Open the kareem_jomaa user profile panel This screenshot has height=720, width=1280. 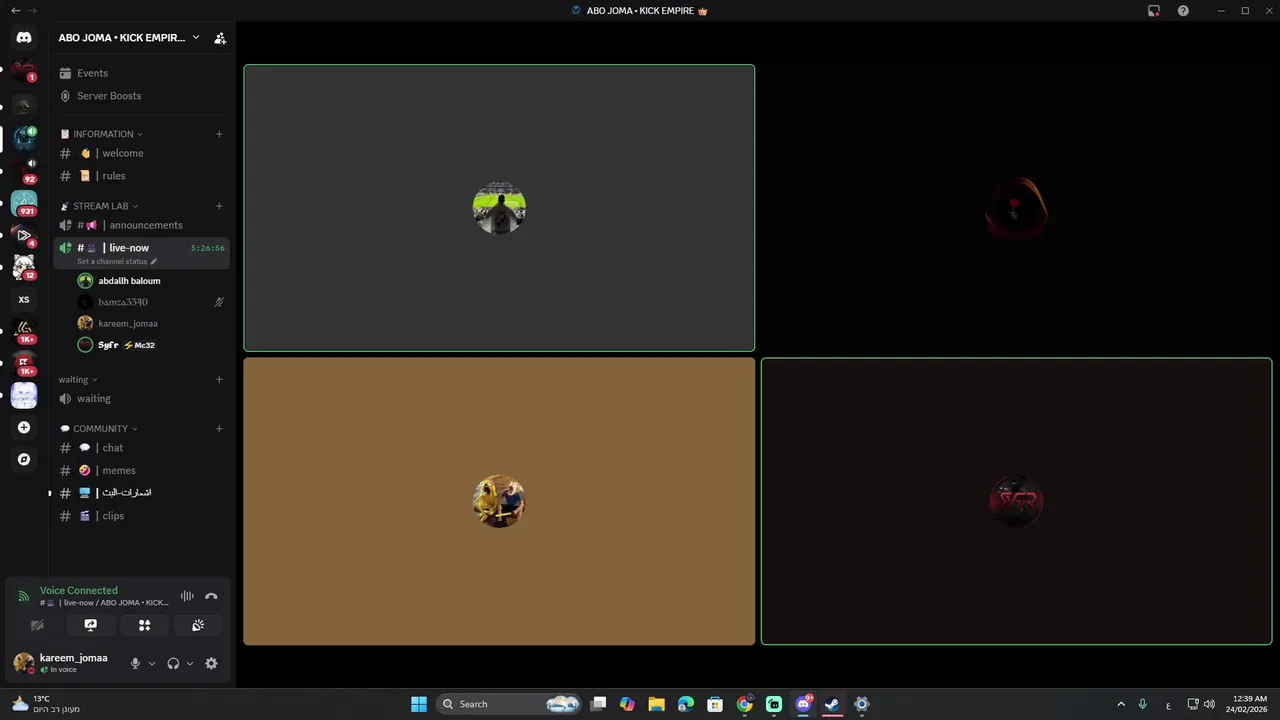66,663
